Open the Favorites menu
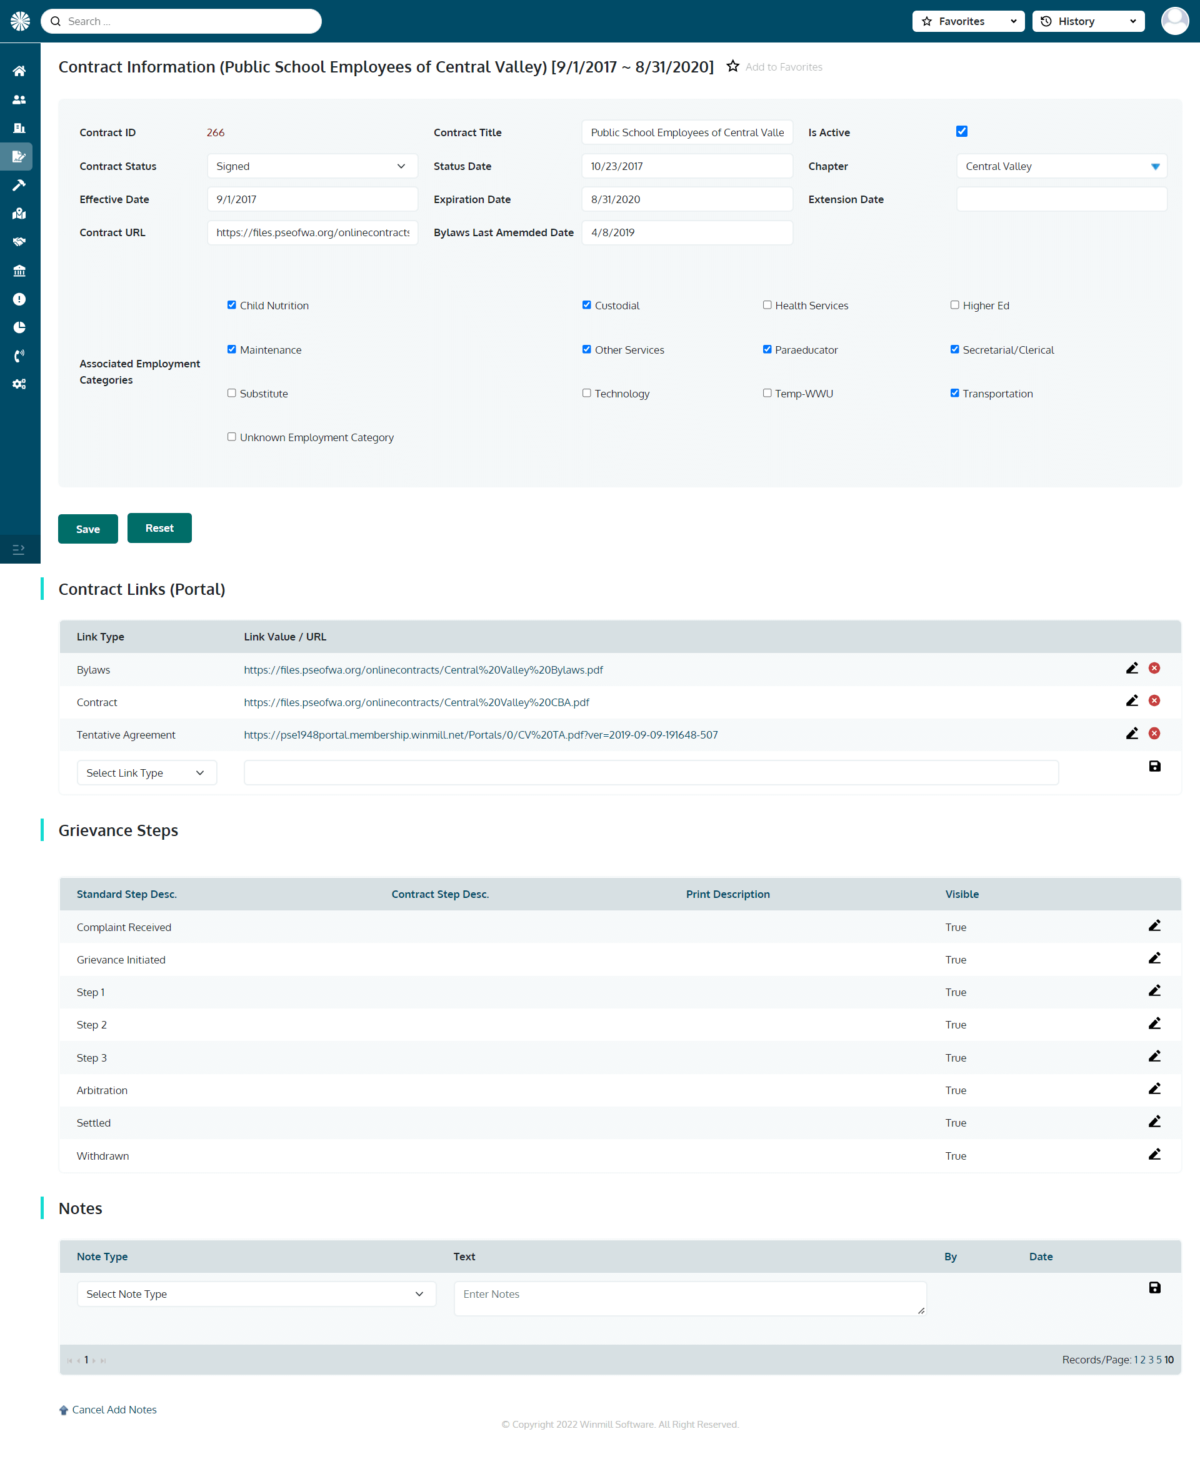This screenshot has height=1469, width=1200. pyautogui.click(x=967, y=21)
